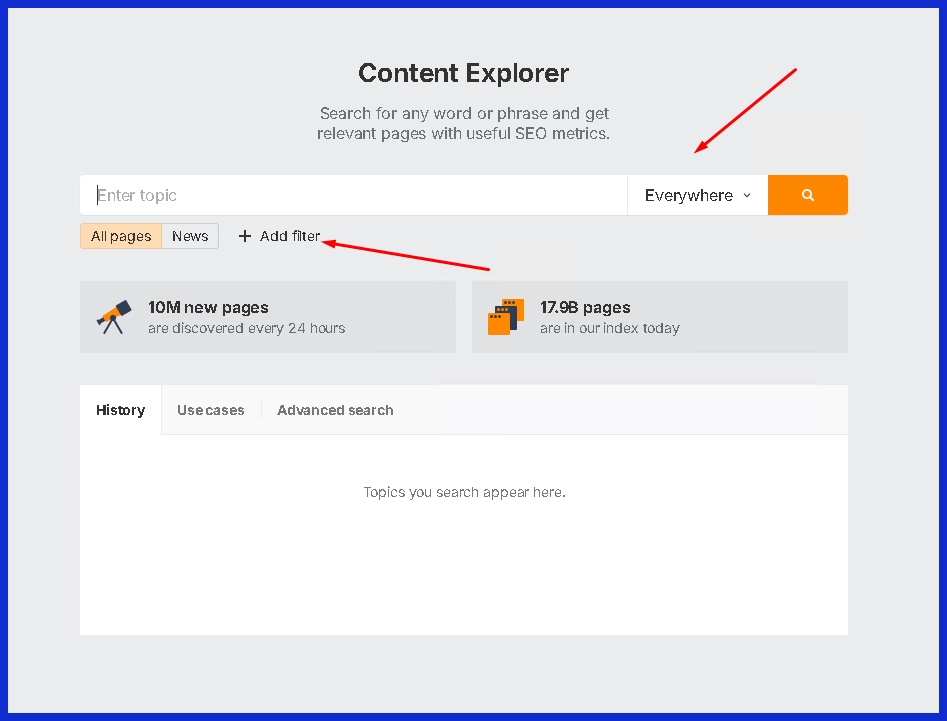Viewport: 947px width, 721px height.
Task: Click the magnifying glass search icon
Action: point(807,195)
